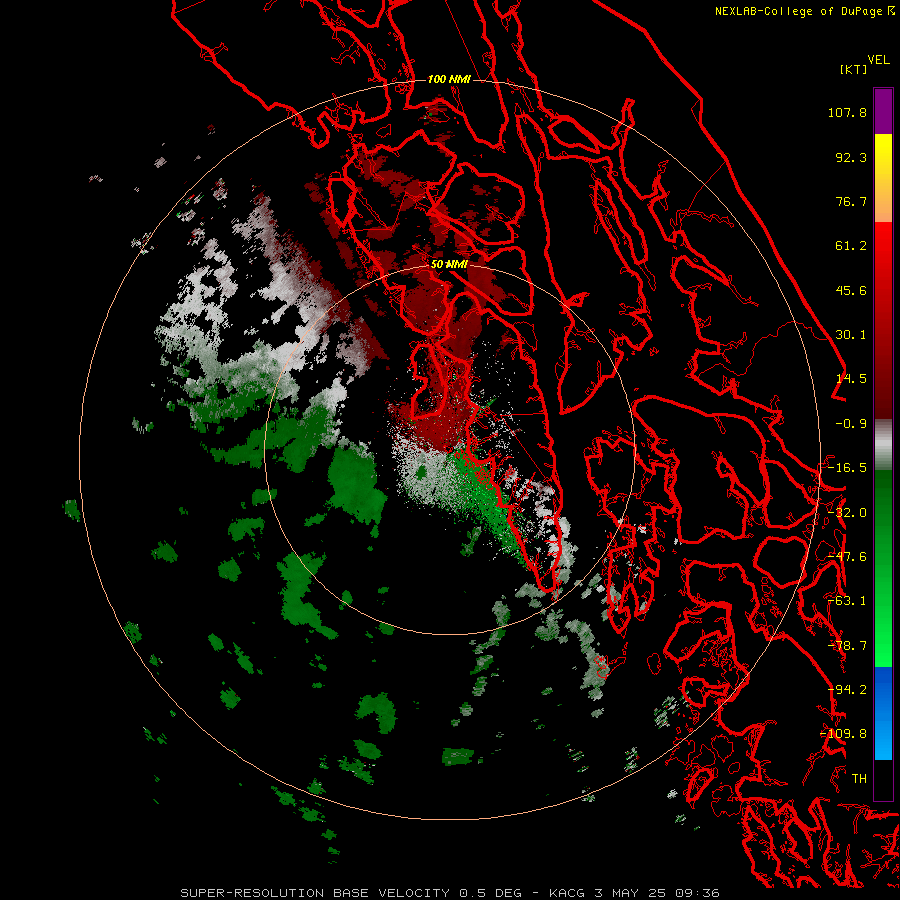Click the -78.7 legend value
This screenshot has height=900, width=900.
point(847,646)
